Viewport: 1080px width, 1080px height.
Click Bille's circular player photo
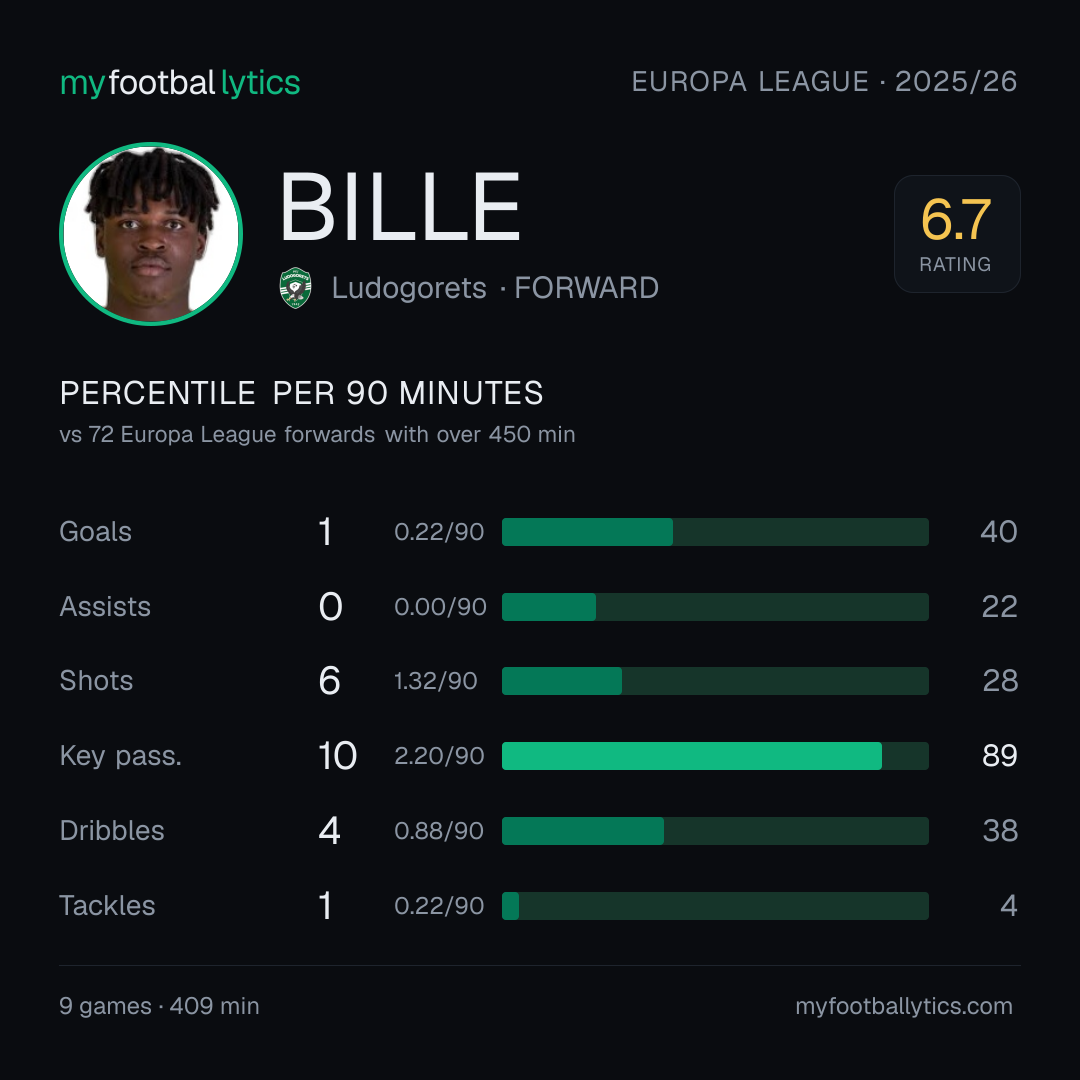pyautogui.click(x=151, y=233)
